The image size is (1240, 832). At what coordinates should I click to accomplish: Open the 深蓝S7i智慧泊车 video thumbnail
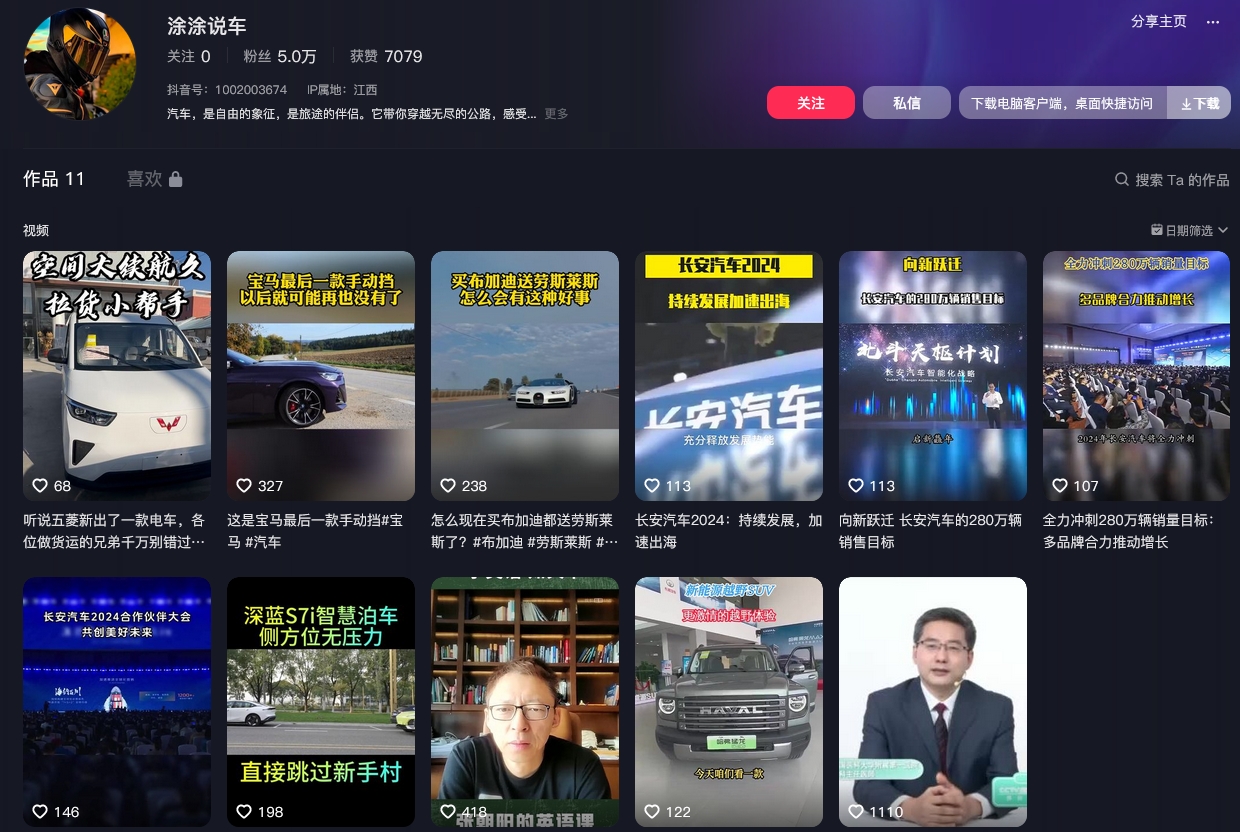[x=321, y=702]
